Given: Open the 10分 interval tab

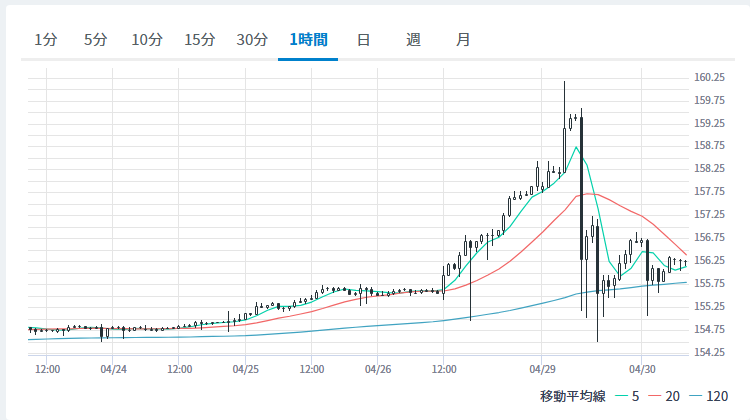Looking at the screenshot, I should point(147,40).
